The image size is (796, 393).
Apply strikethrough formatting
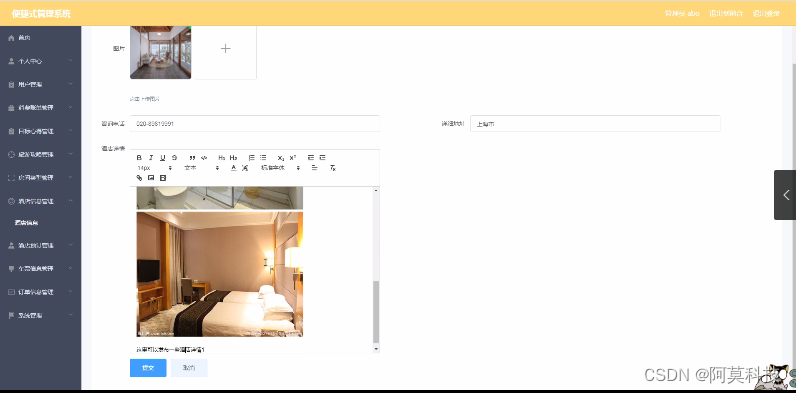point(174,157)
